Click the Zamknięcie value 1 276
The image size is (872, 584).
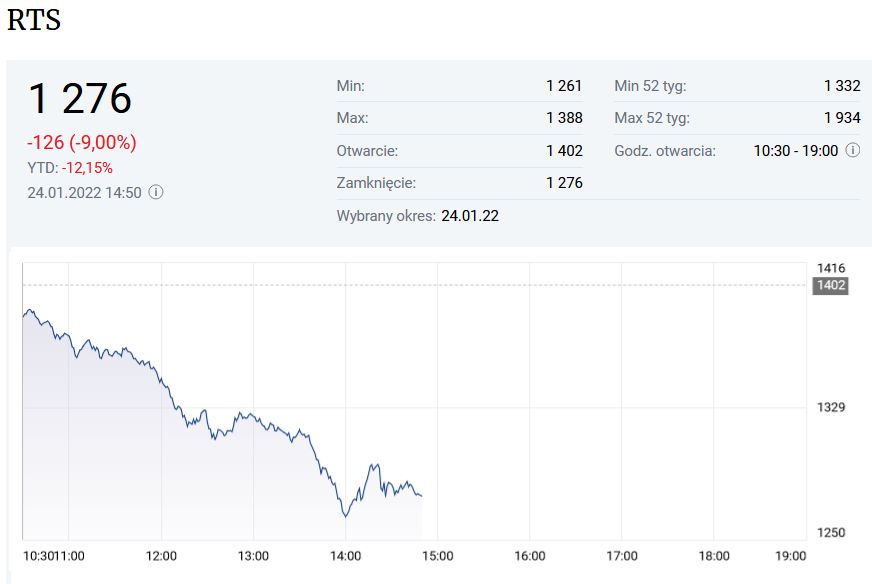563,183
